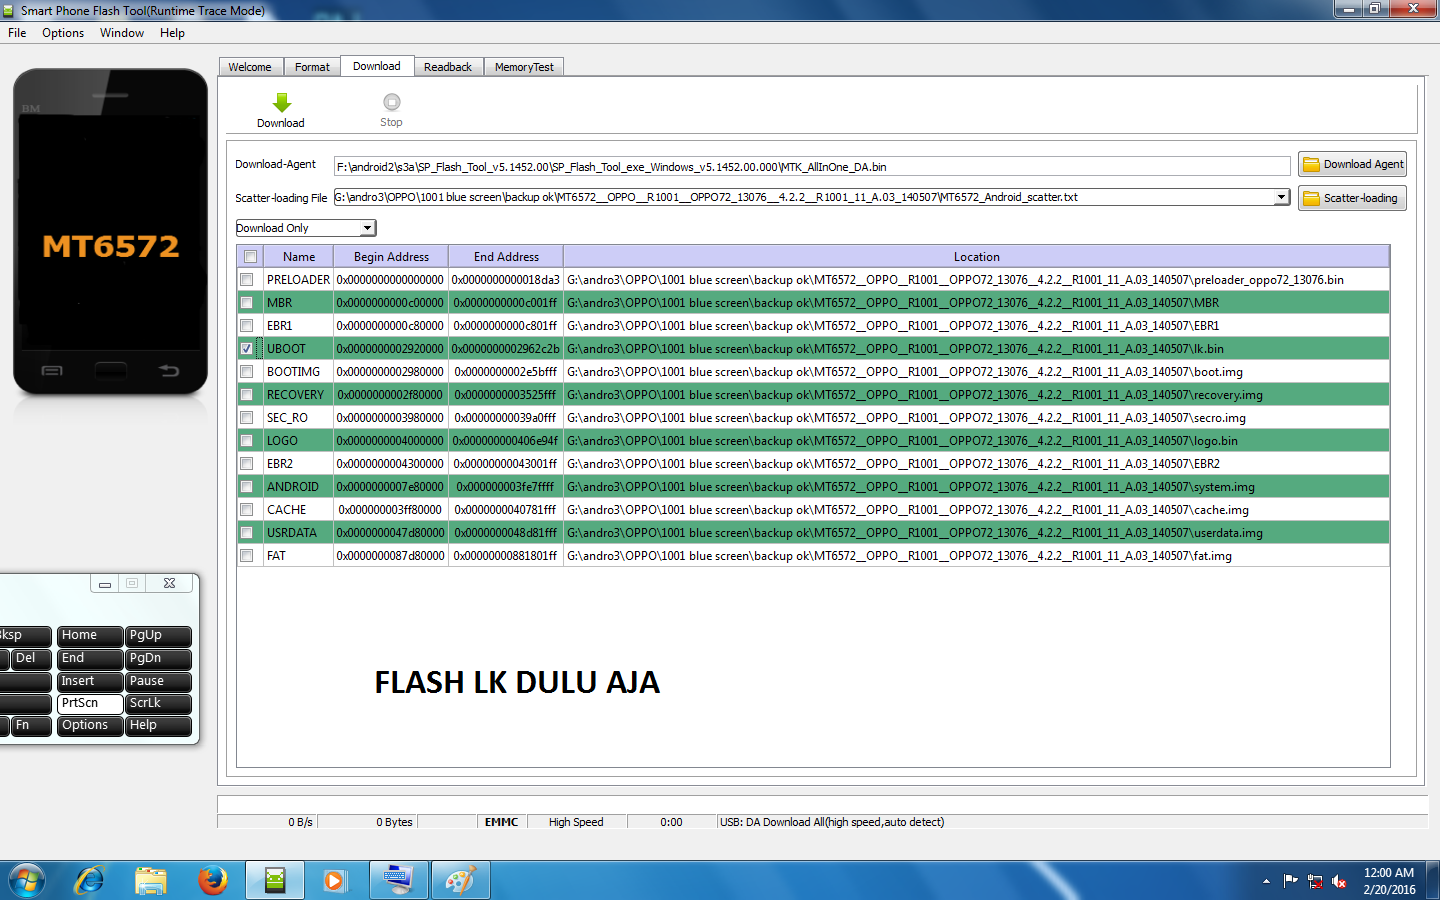Image resolution: width=1440 pixels, height=900 pixels.
Task: Launch the SP Flash Tool taskbar icon
Action: point(274,880)
